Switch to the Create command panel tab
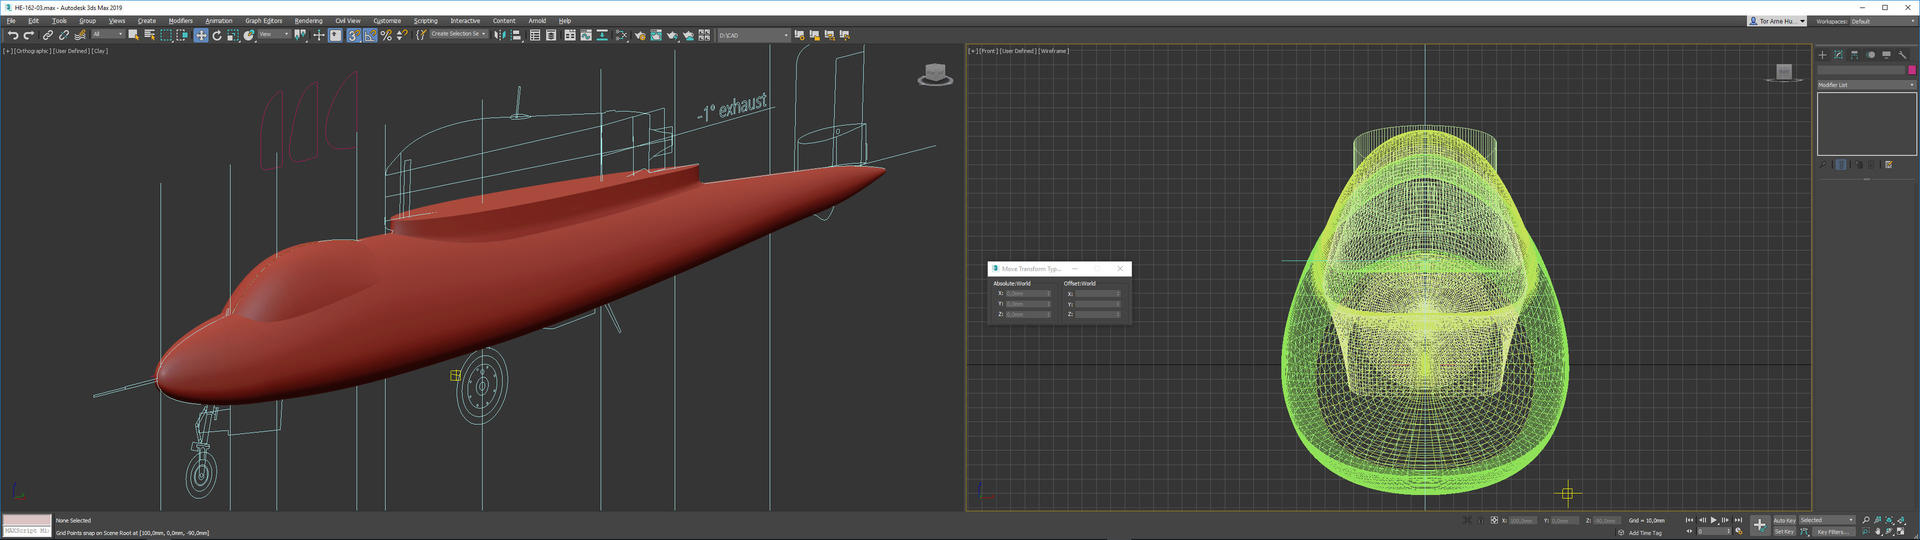This screenshot has width=1920, height=540. [1822, 55]
